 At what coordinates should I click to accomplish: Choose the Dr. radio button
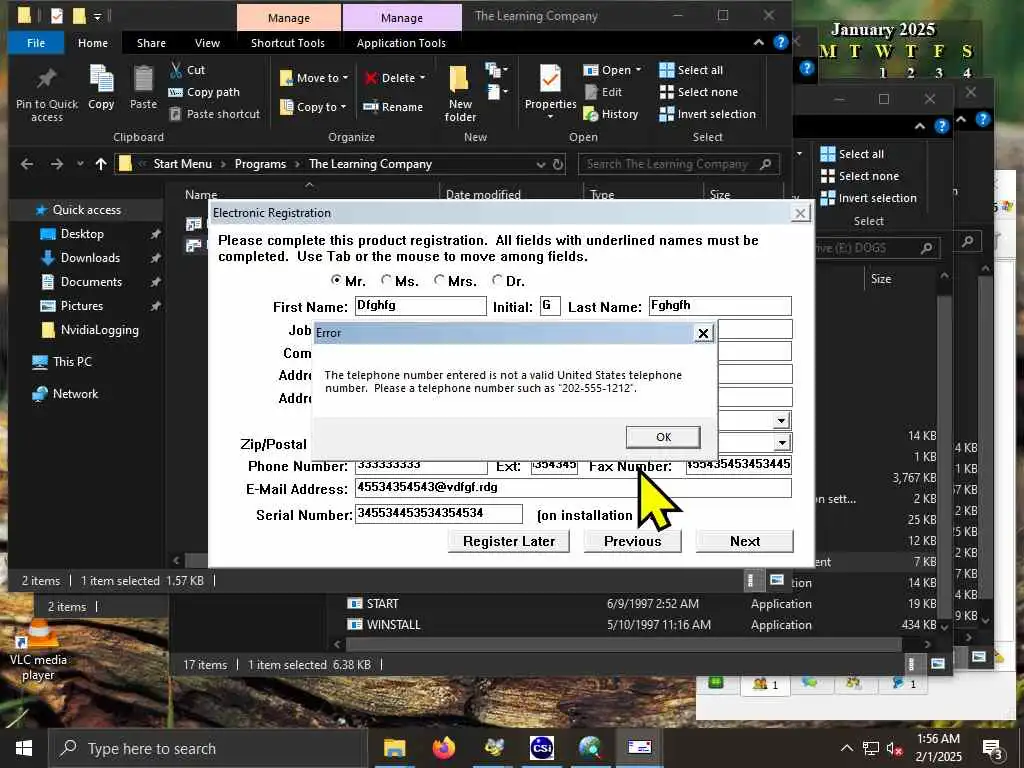[x=498, y=280]
